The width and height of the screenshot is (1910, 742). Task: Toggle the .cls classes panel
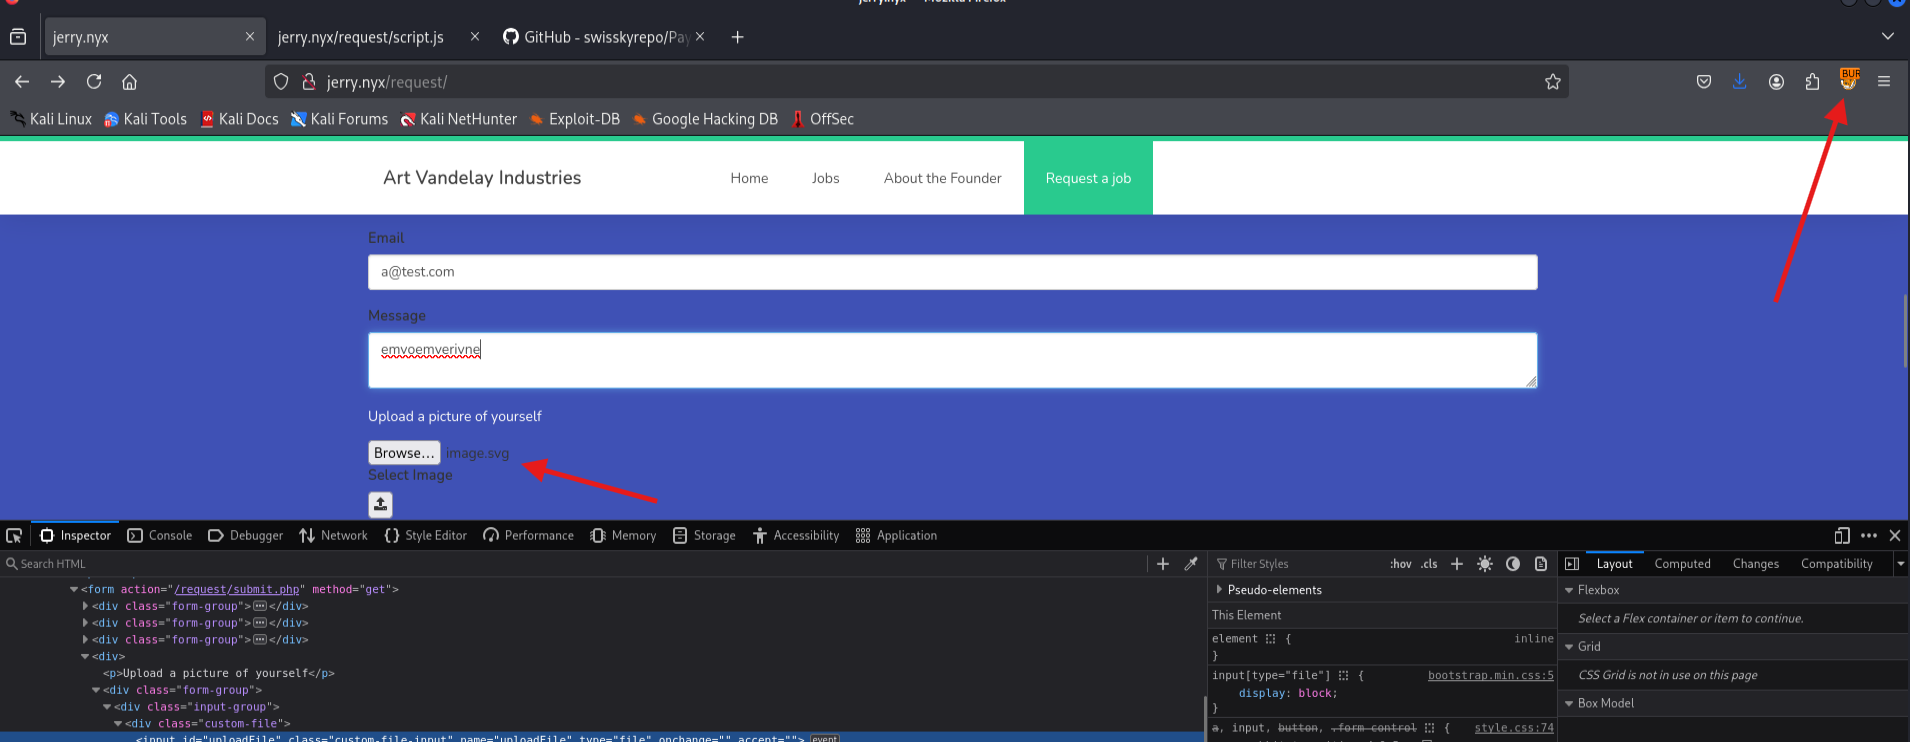pyautogui.click(x=1429, y=564)
